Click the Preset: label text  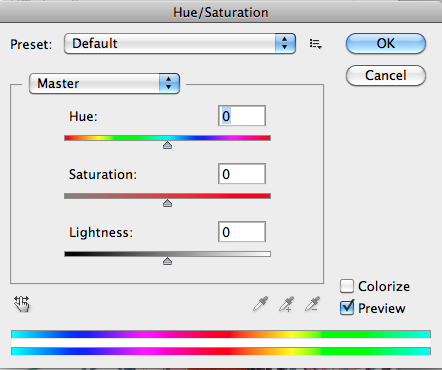click(31, 44)
